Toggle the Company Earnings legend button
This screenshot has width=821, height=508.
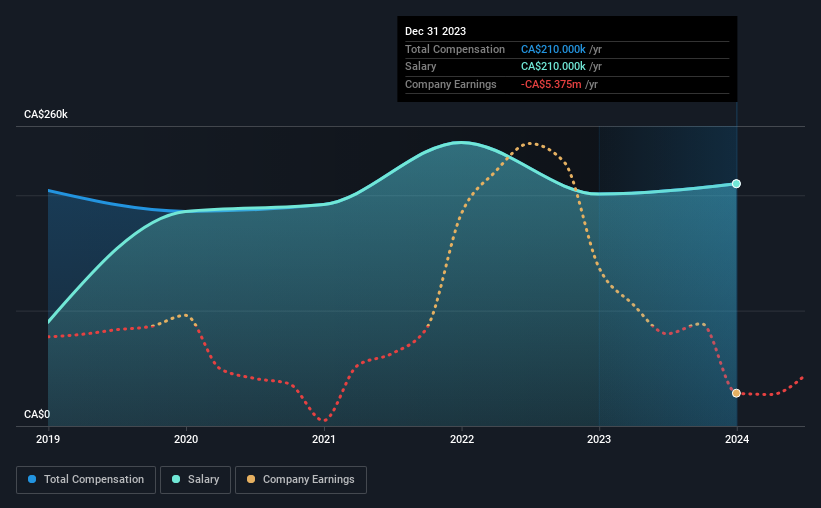point(301,480)
